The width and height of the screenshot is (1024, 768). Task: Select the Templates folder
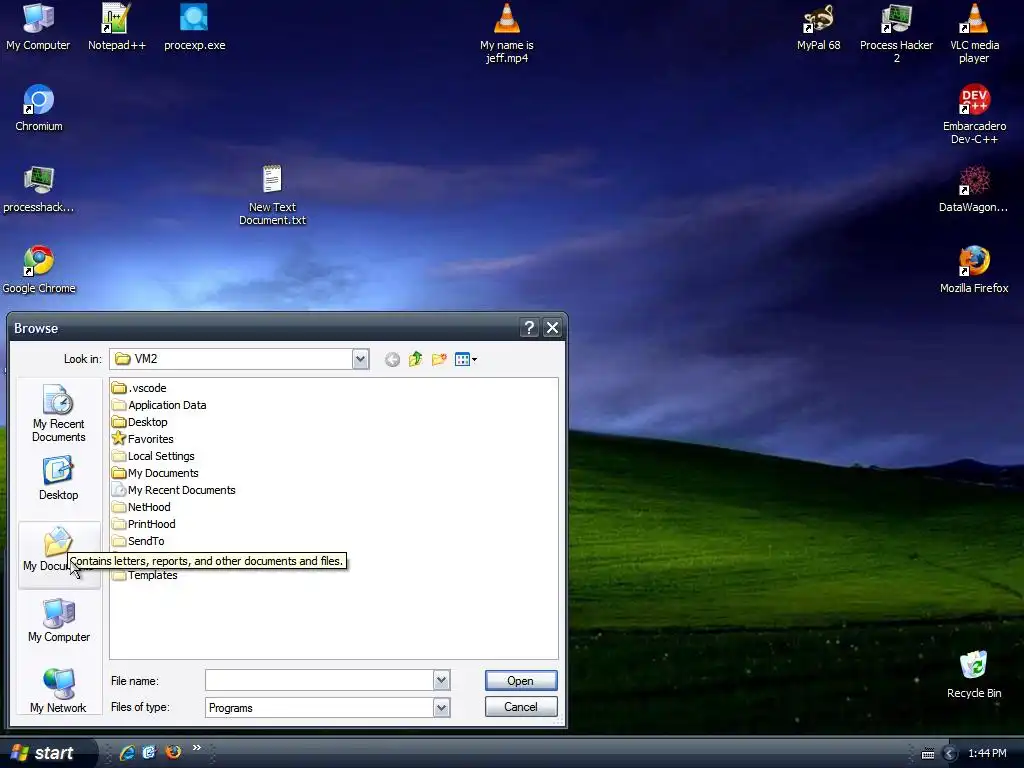tap(145, 575)
